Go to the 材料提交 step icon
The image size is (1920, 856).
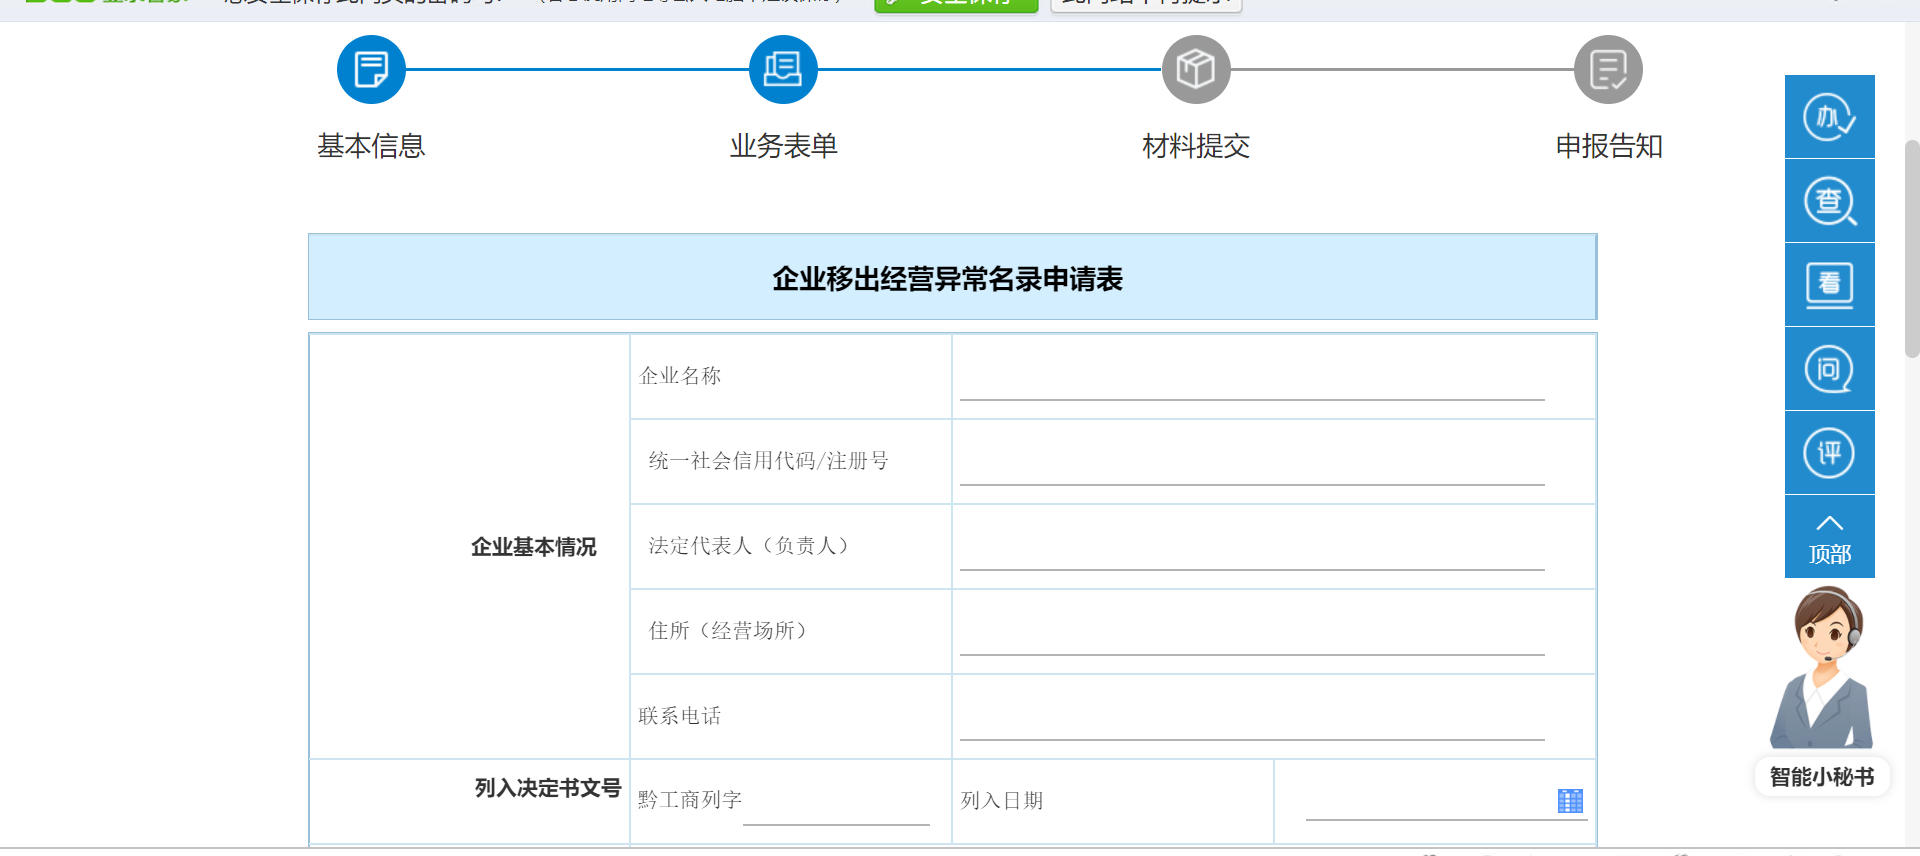click(1196, 70)
